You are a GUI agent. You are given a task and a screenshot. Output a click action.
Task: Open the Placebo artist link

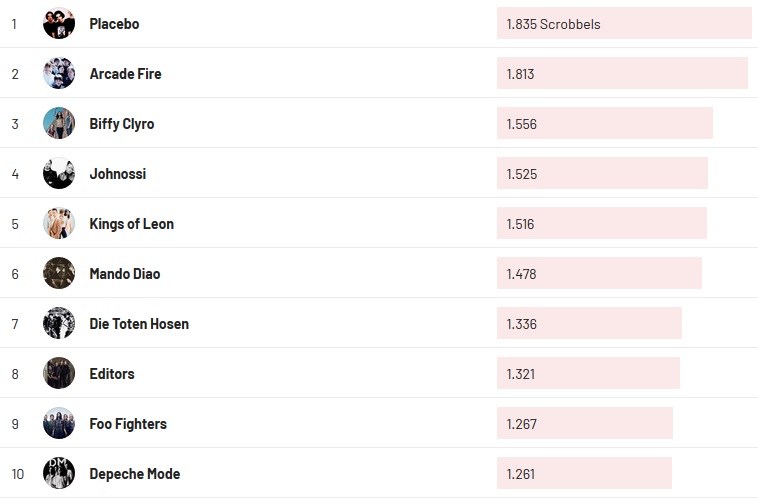[x=114, y=24]
